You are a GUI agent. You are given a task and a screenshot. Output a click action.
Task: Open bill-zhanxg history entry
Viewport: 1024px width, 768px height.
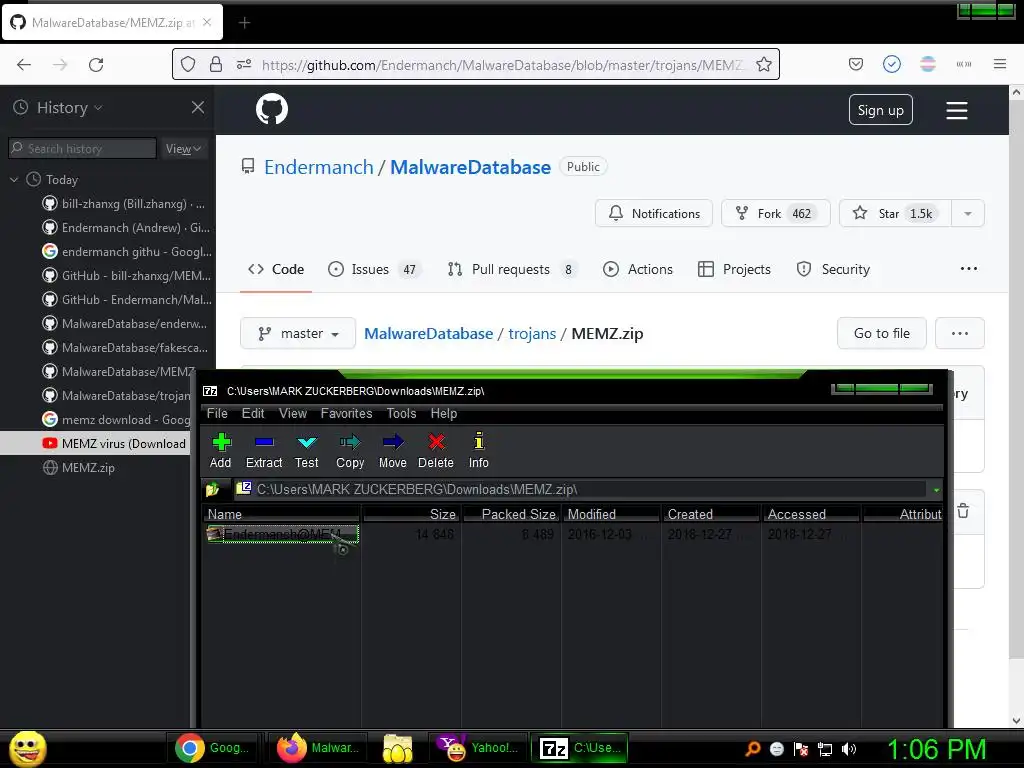(x=124, y=204)
